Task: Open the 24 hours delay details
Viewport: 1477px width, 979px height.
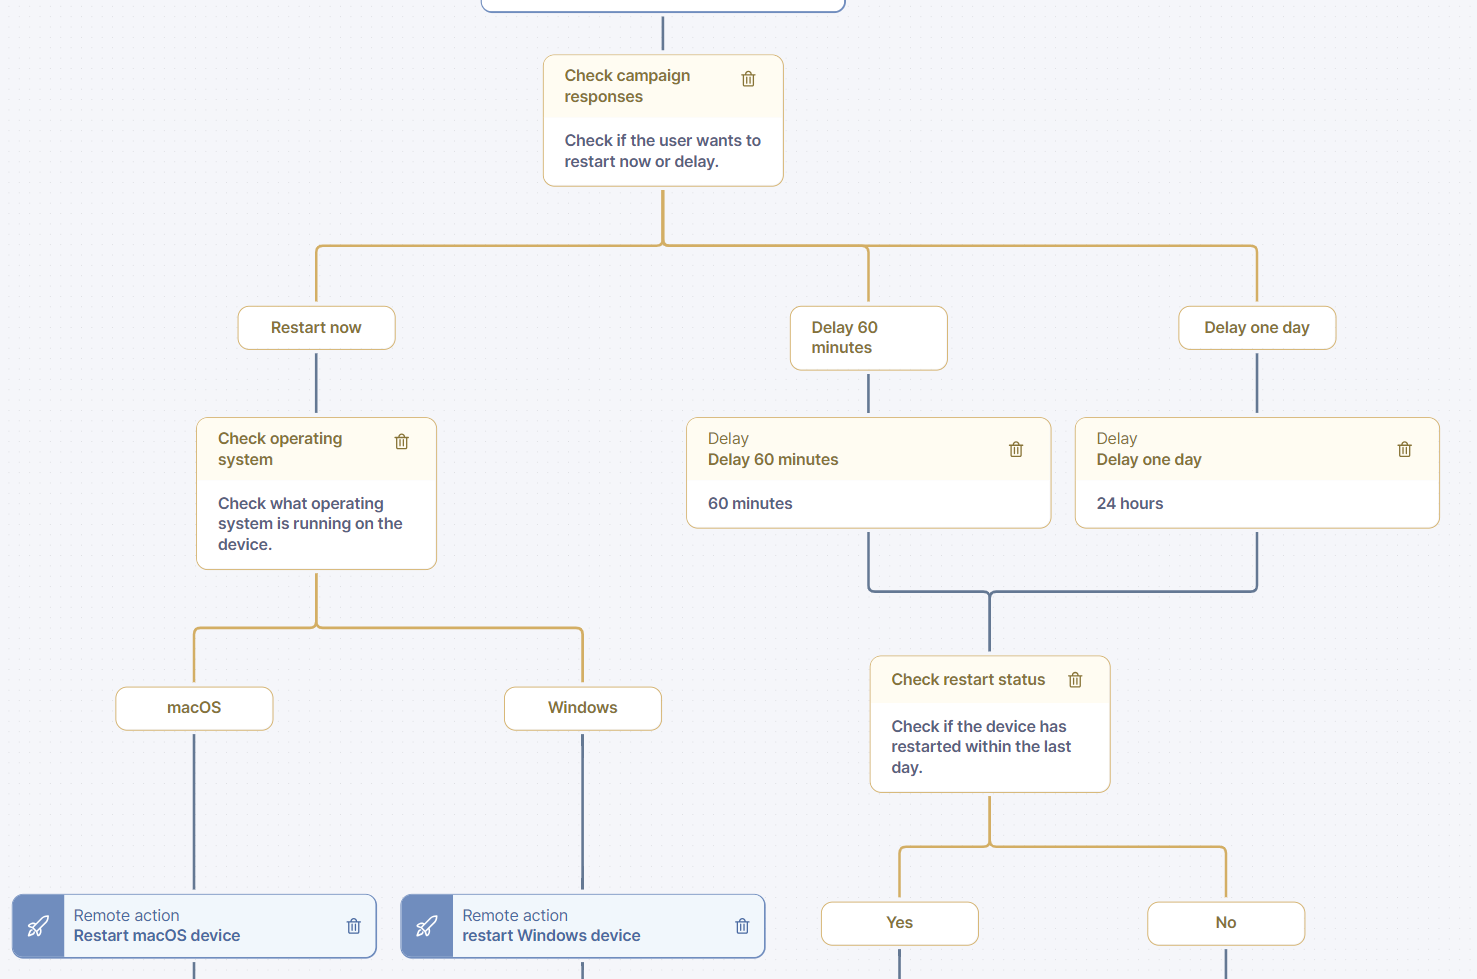Action: pyautogui.click(x=1130, y=504)
